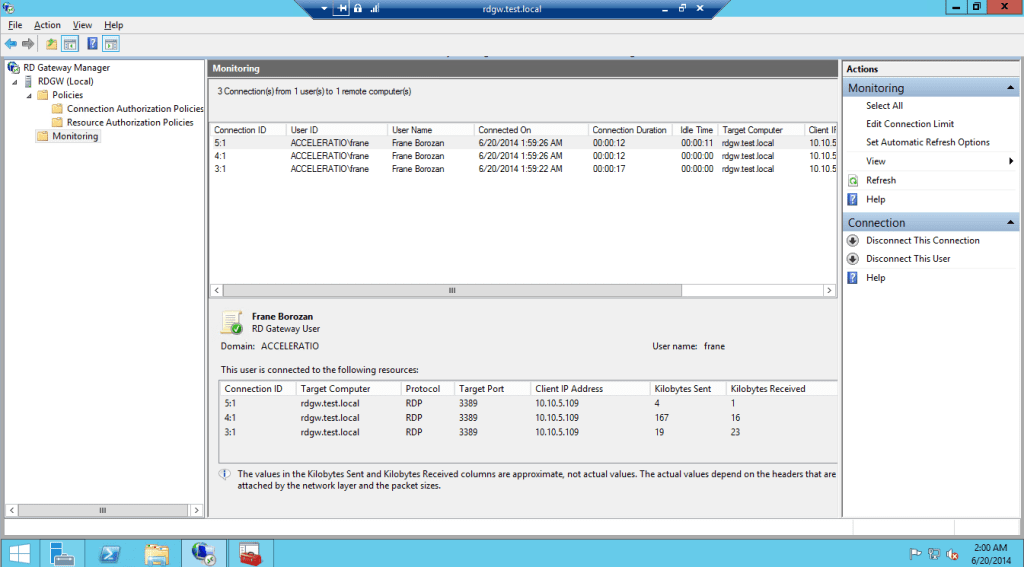Collapse the Policies tree node
This screenshot has height=567, width=1024.
28,96
